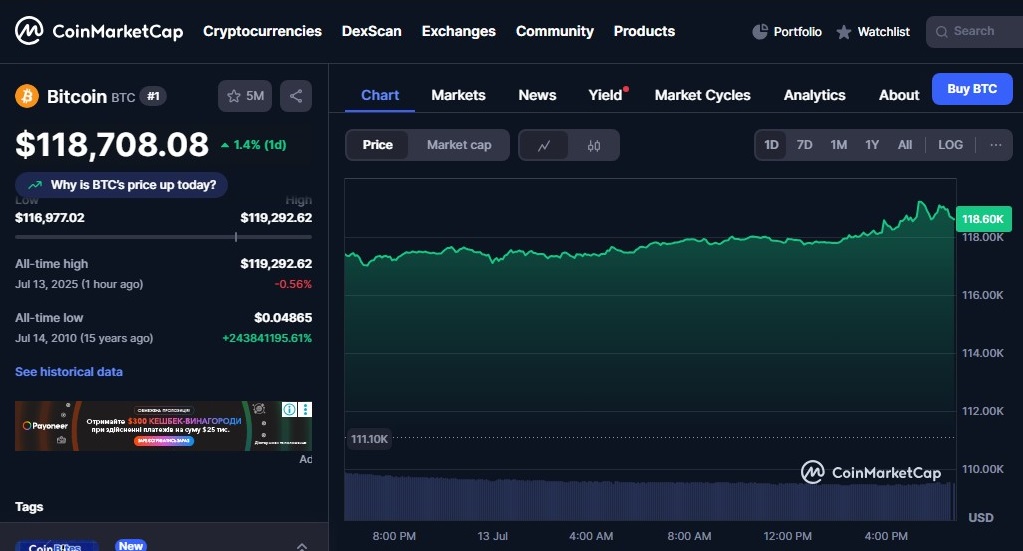This screenshot has width=1023, height=551.
Task: Open See historical data link
Action: click(69, 372)
